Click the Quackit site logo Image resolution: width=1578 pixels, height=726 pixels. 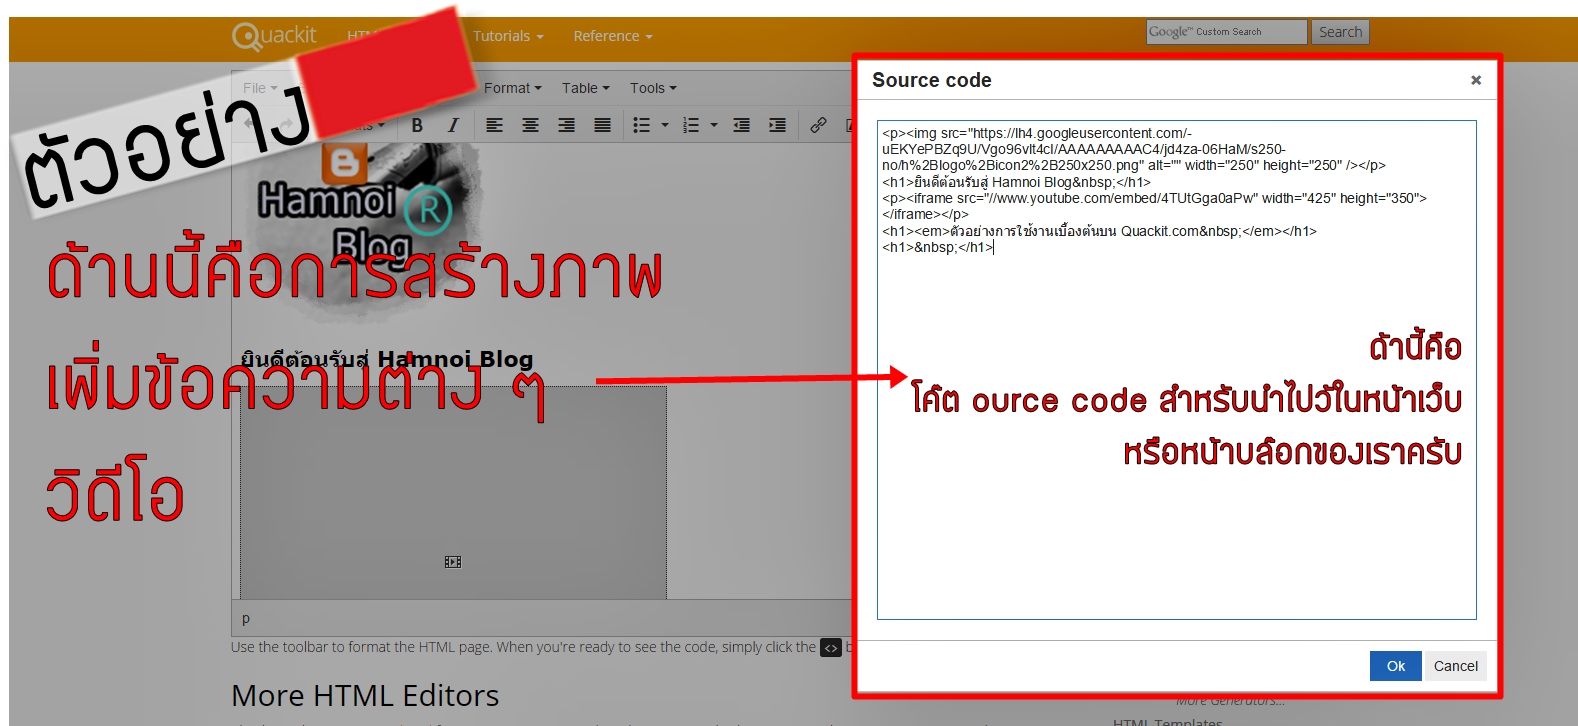(274, 36)
